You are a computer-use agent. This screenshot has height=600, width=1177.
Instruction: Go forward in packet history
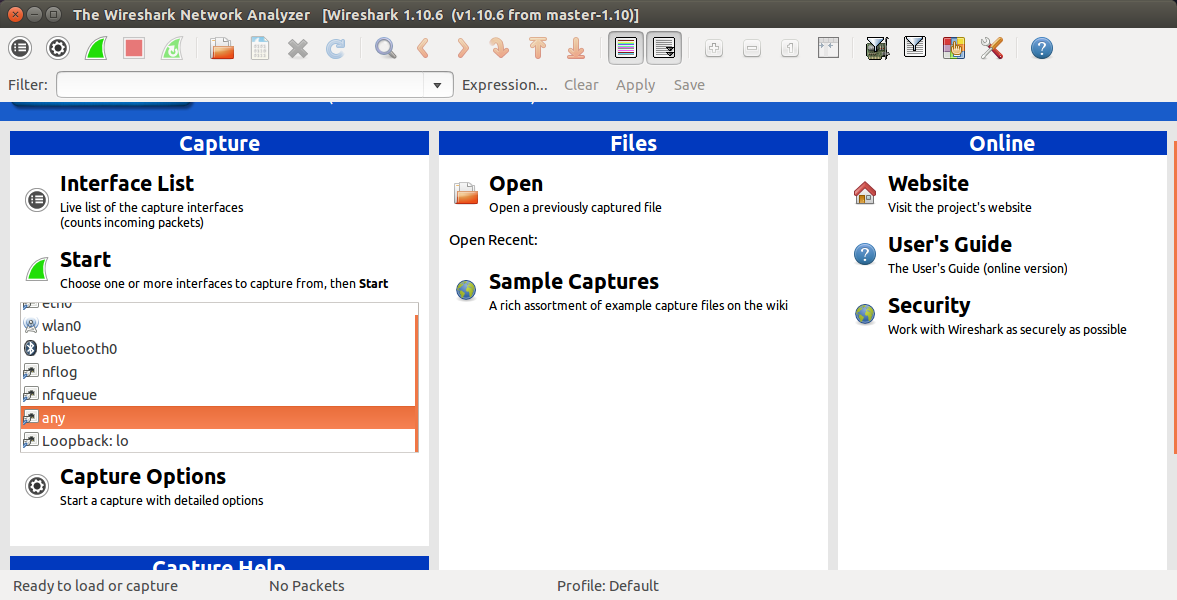click(462, 48)
